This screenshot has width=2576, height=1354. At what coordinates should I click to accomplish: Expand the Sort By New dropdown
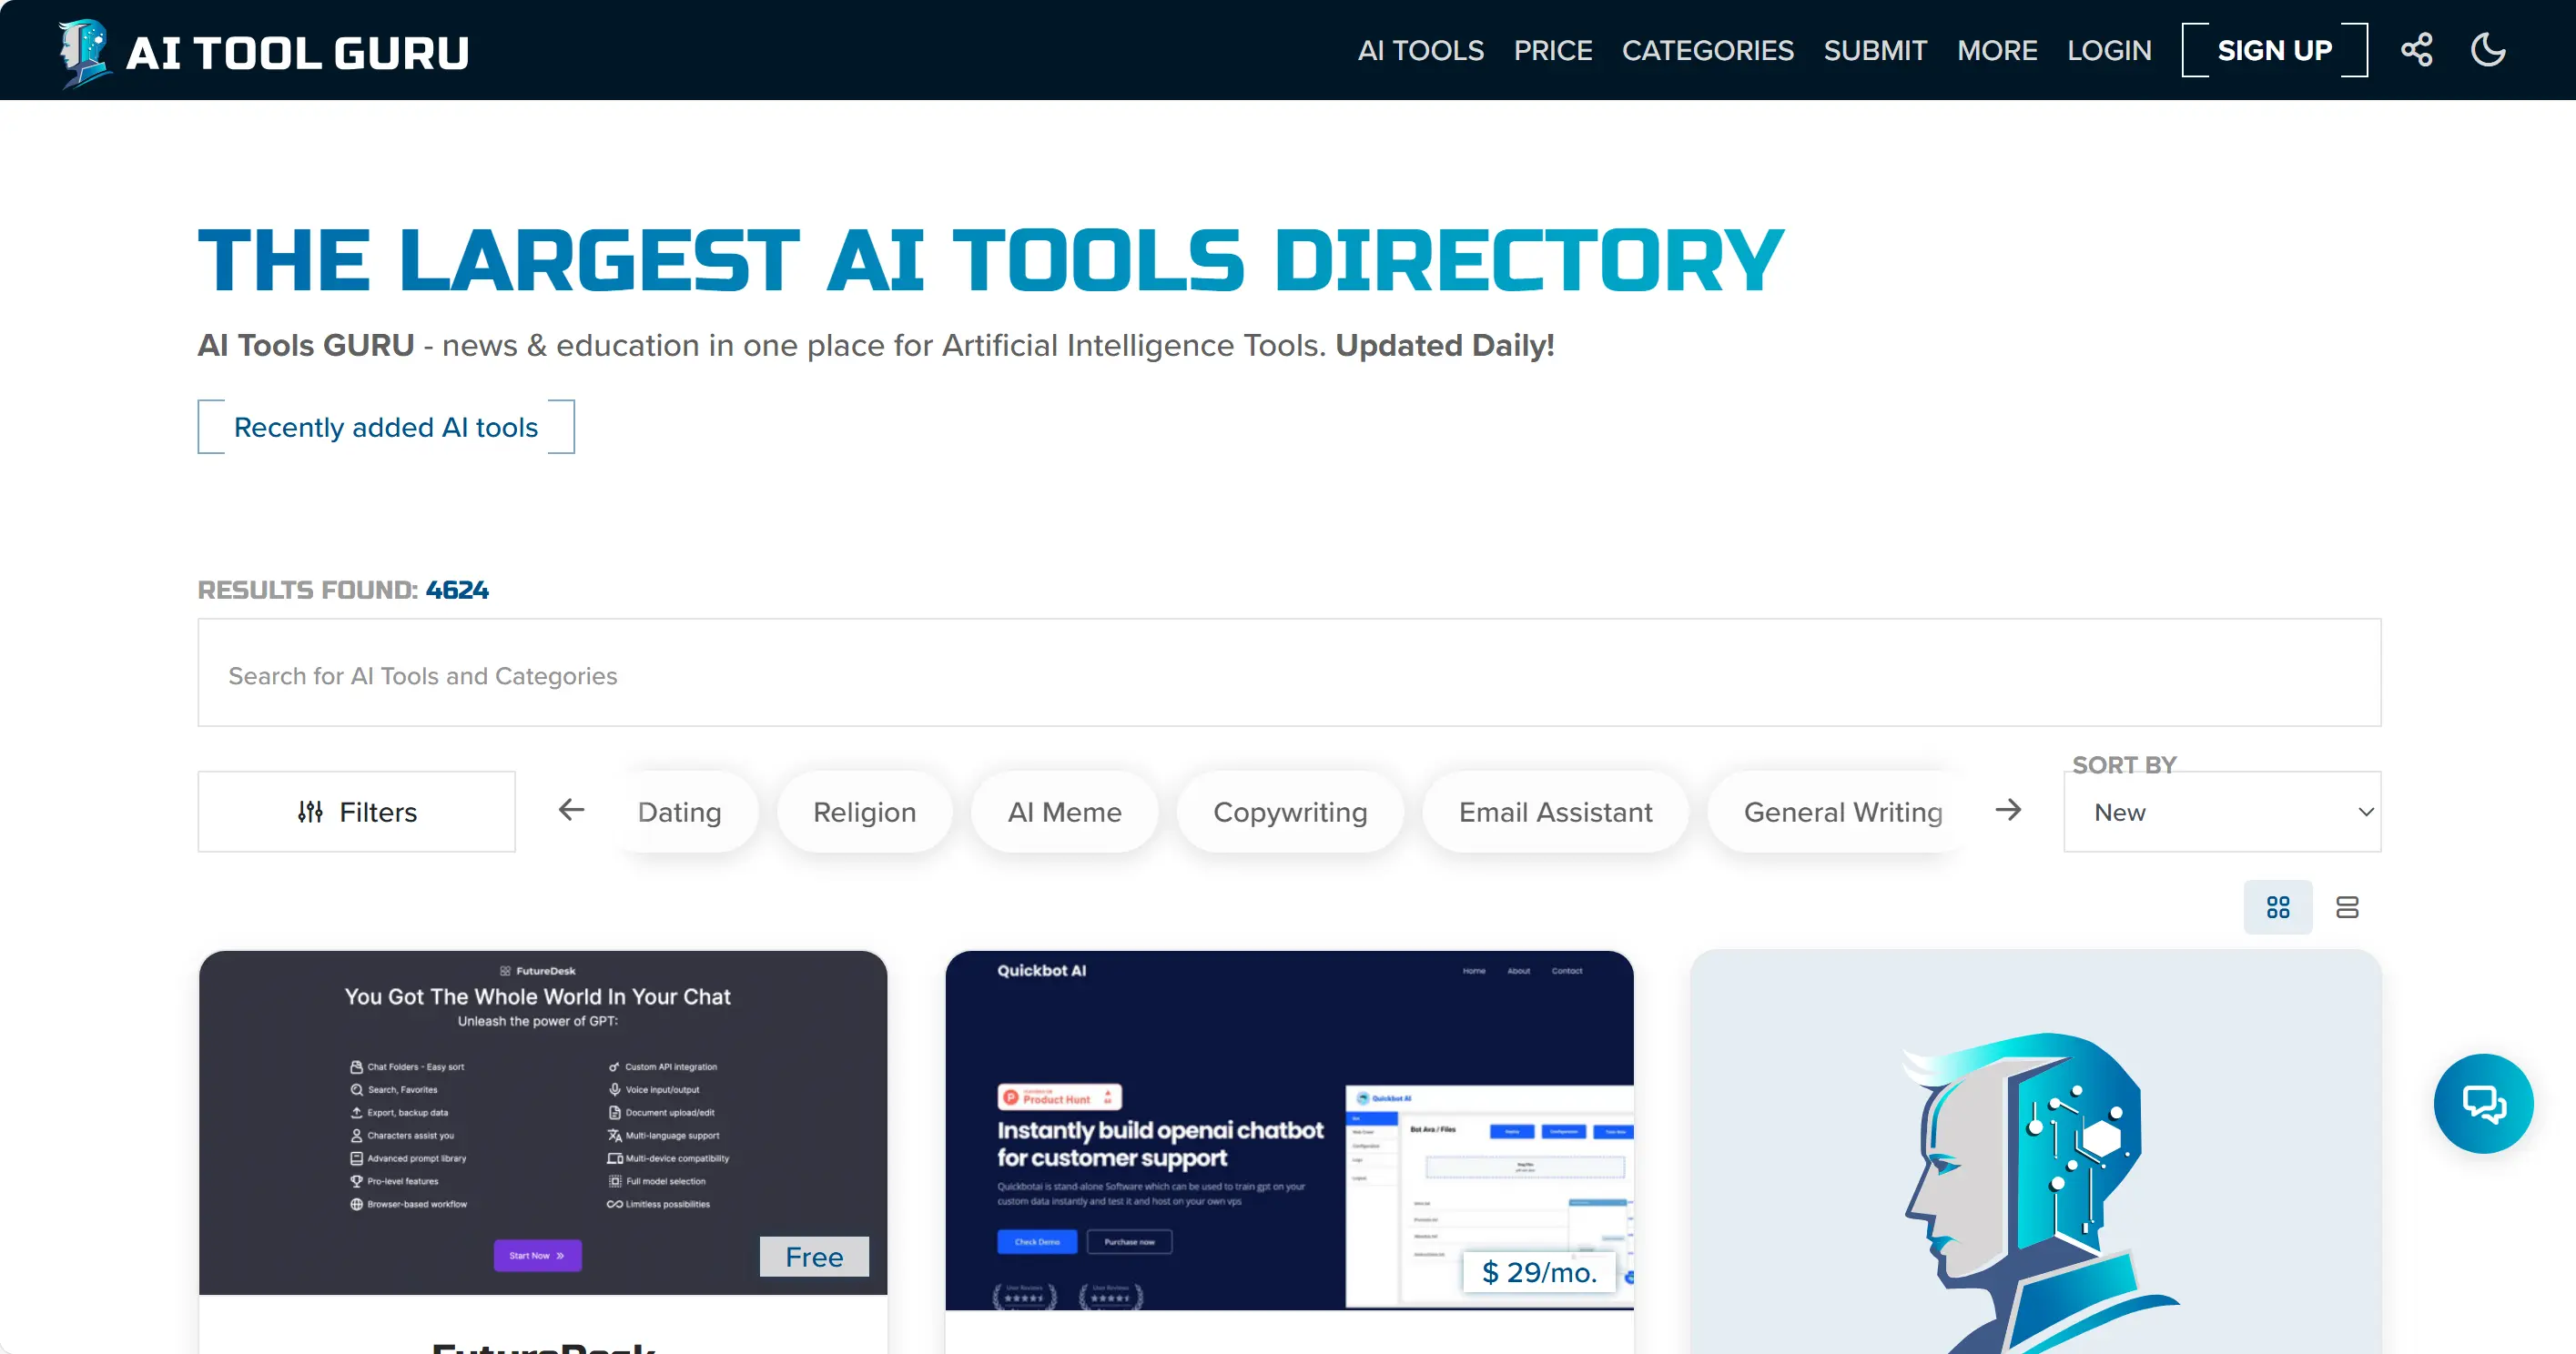2222,812
